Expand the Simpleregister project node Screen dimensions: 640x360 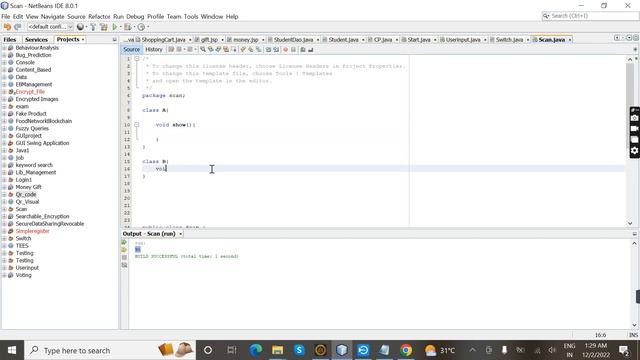[4, 231]
